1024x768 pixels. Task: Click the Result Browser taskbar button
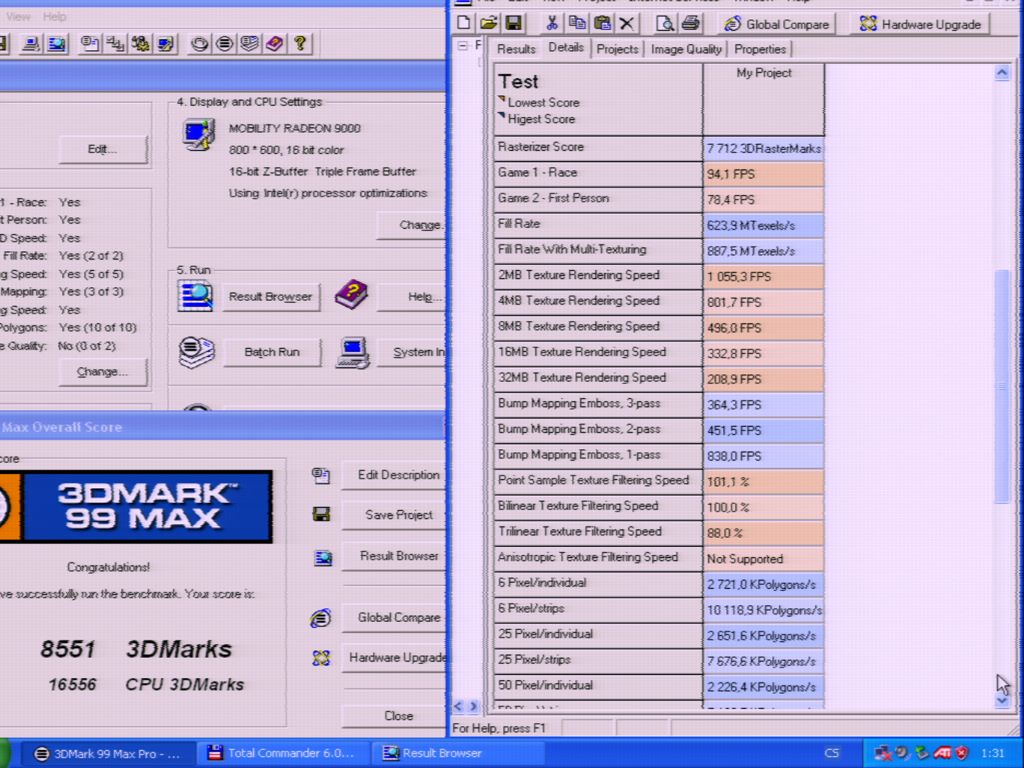457,753
